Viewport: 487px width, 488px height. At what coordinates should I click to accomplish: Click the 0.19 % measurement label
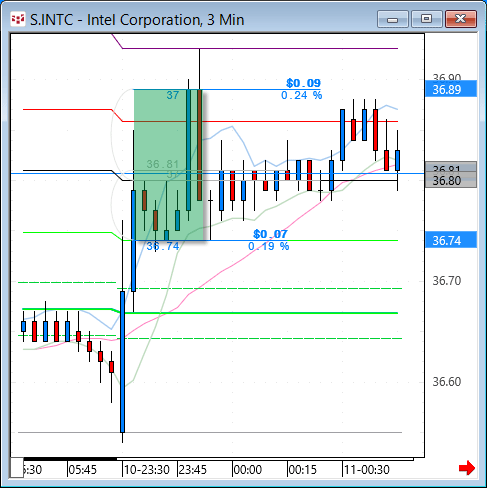pyautogui.click(x=268, y=246)
